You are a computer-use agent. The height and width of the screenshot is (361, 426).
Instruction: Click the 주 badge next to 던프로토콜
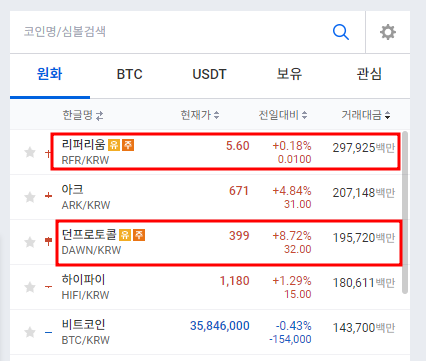coord(139,235)
